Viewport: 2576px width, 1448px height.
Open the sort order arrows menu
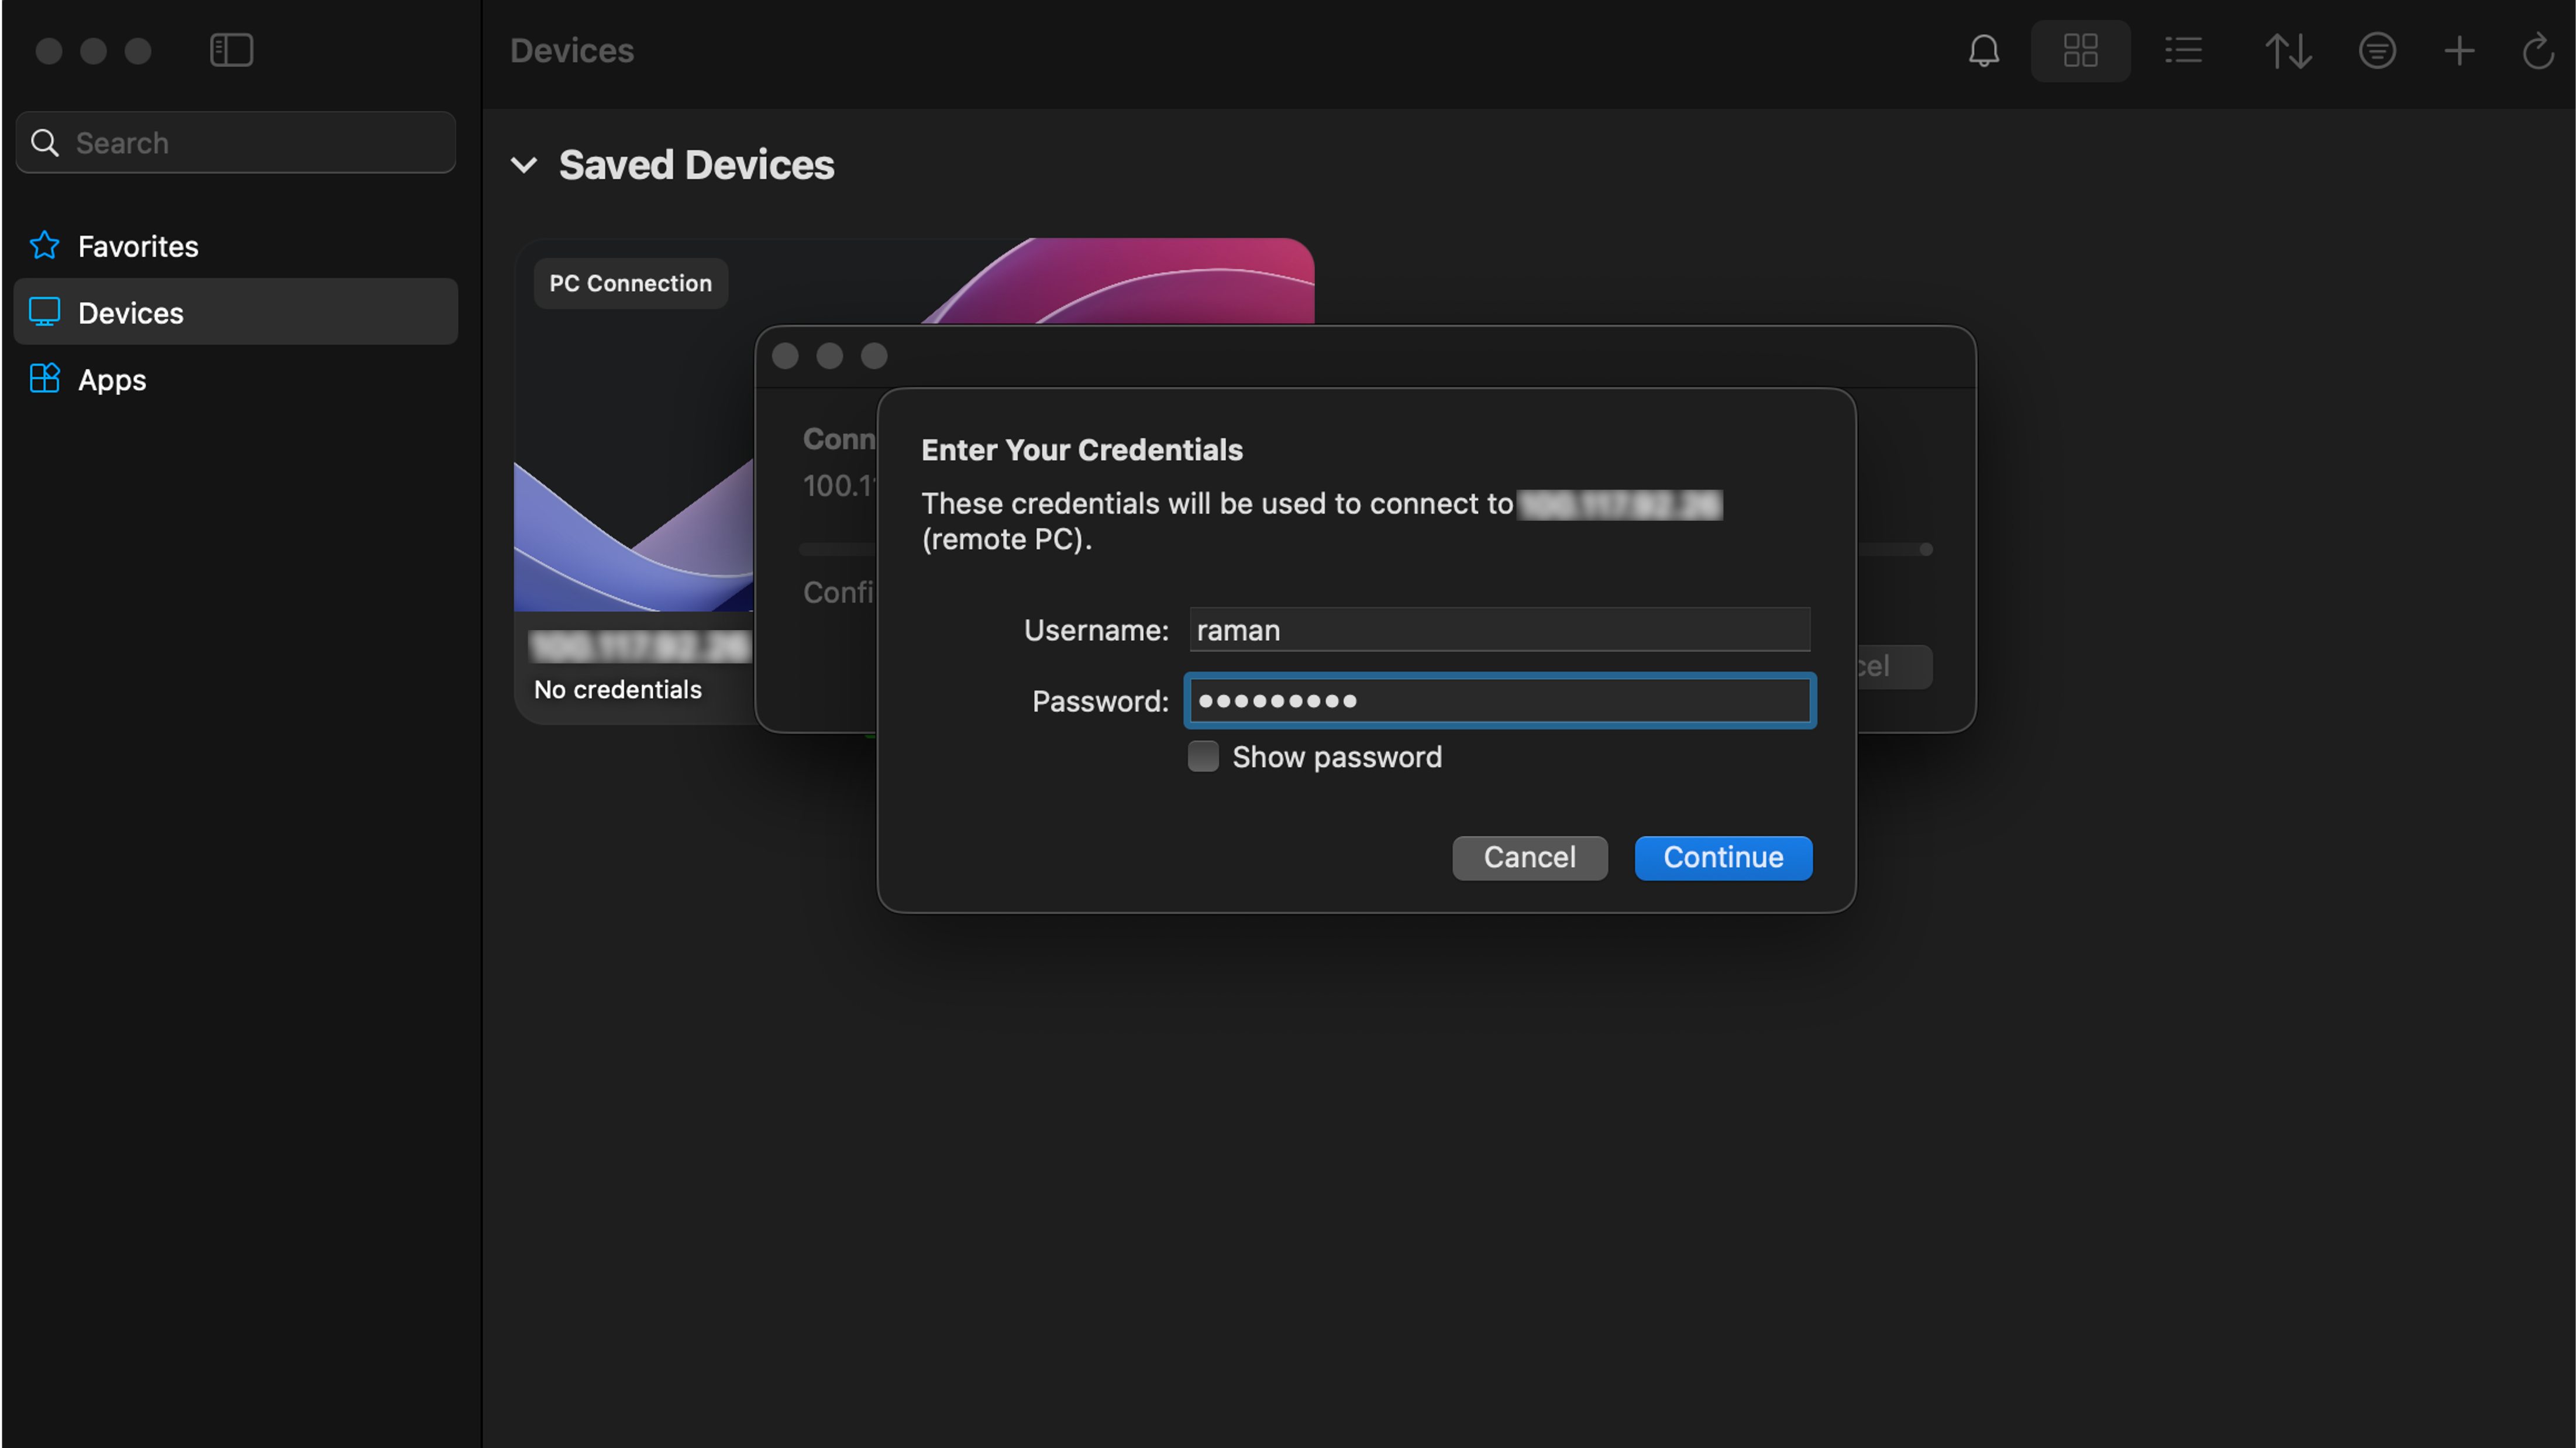point(2288,51)
